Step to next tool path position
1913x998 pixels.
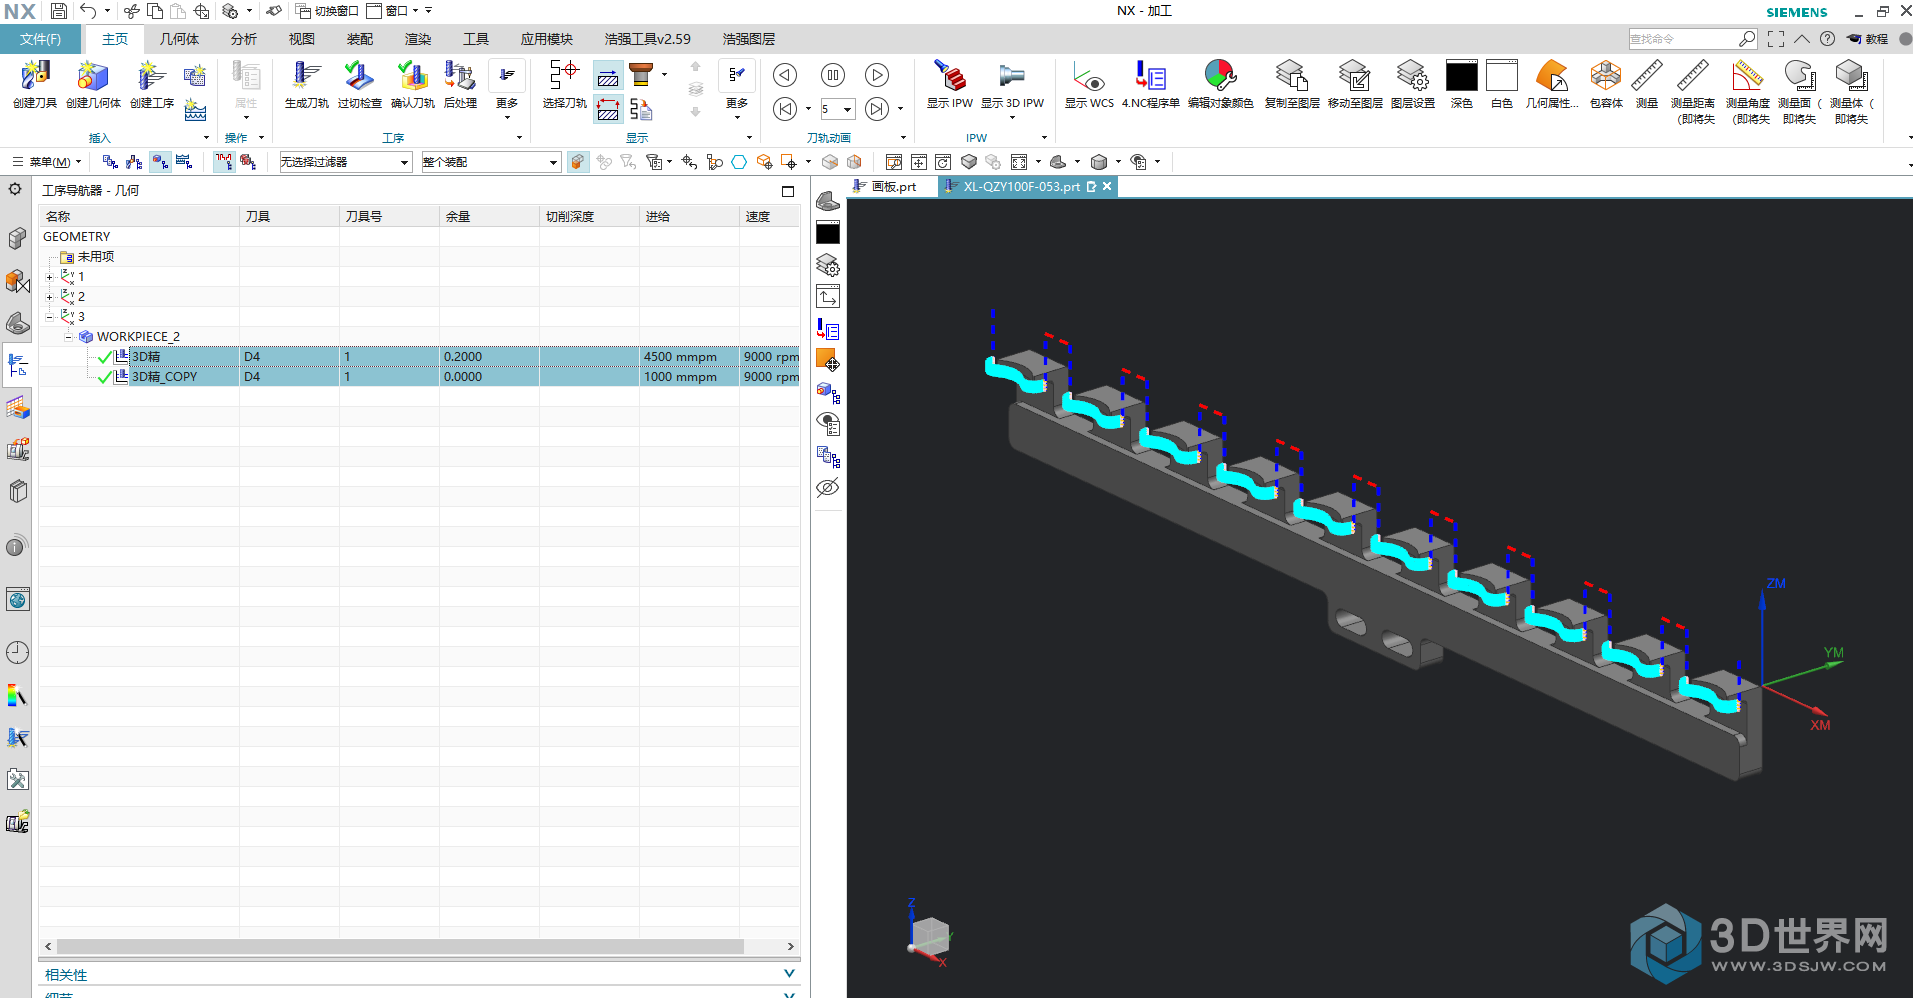pos(877,109)
